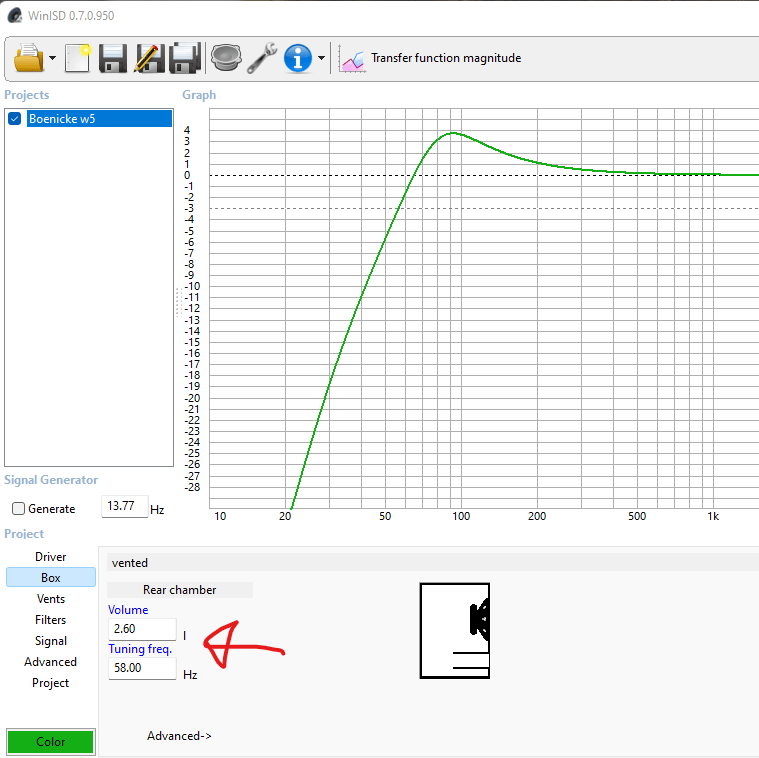
Task: Open a project with the folder icon
Action: coord(29,58)
